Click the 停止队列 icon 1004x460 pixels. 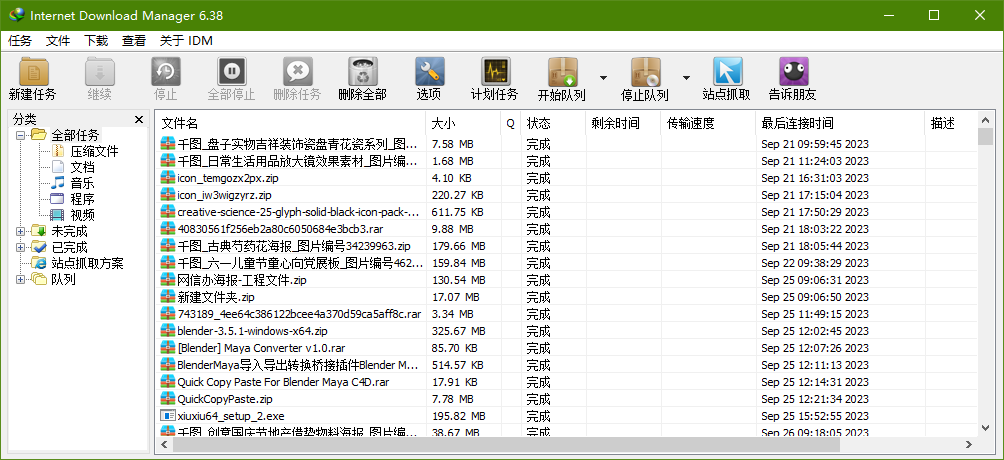coord(645,72)
